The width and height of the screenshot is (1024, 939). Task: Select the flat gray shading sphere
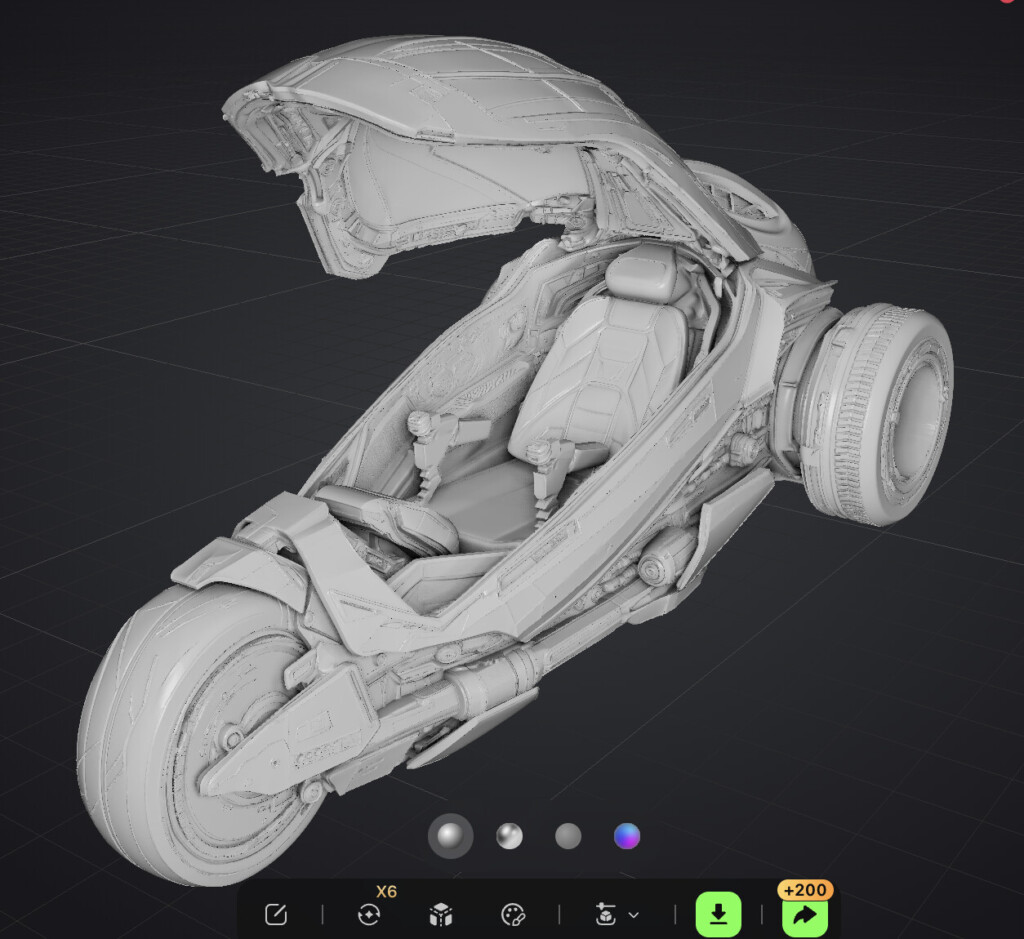click(x=568, y=836)
